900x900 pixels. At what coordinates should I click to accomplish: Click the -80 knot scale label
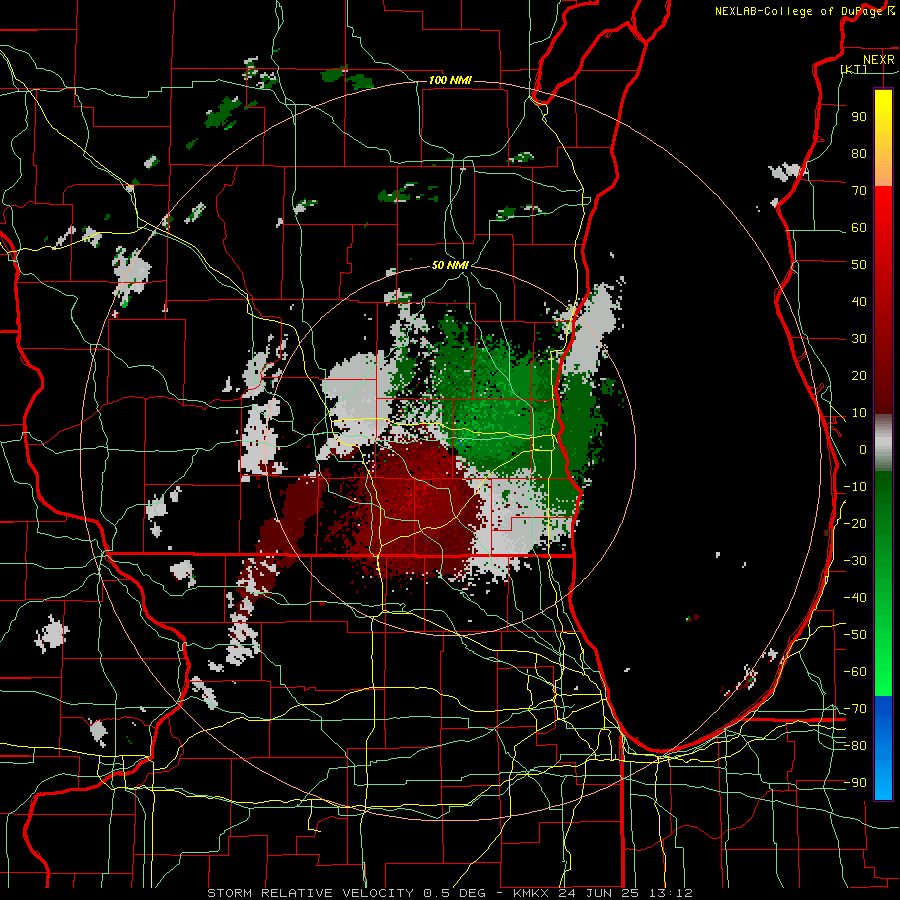(855, 746)
